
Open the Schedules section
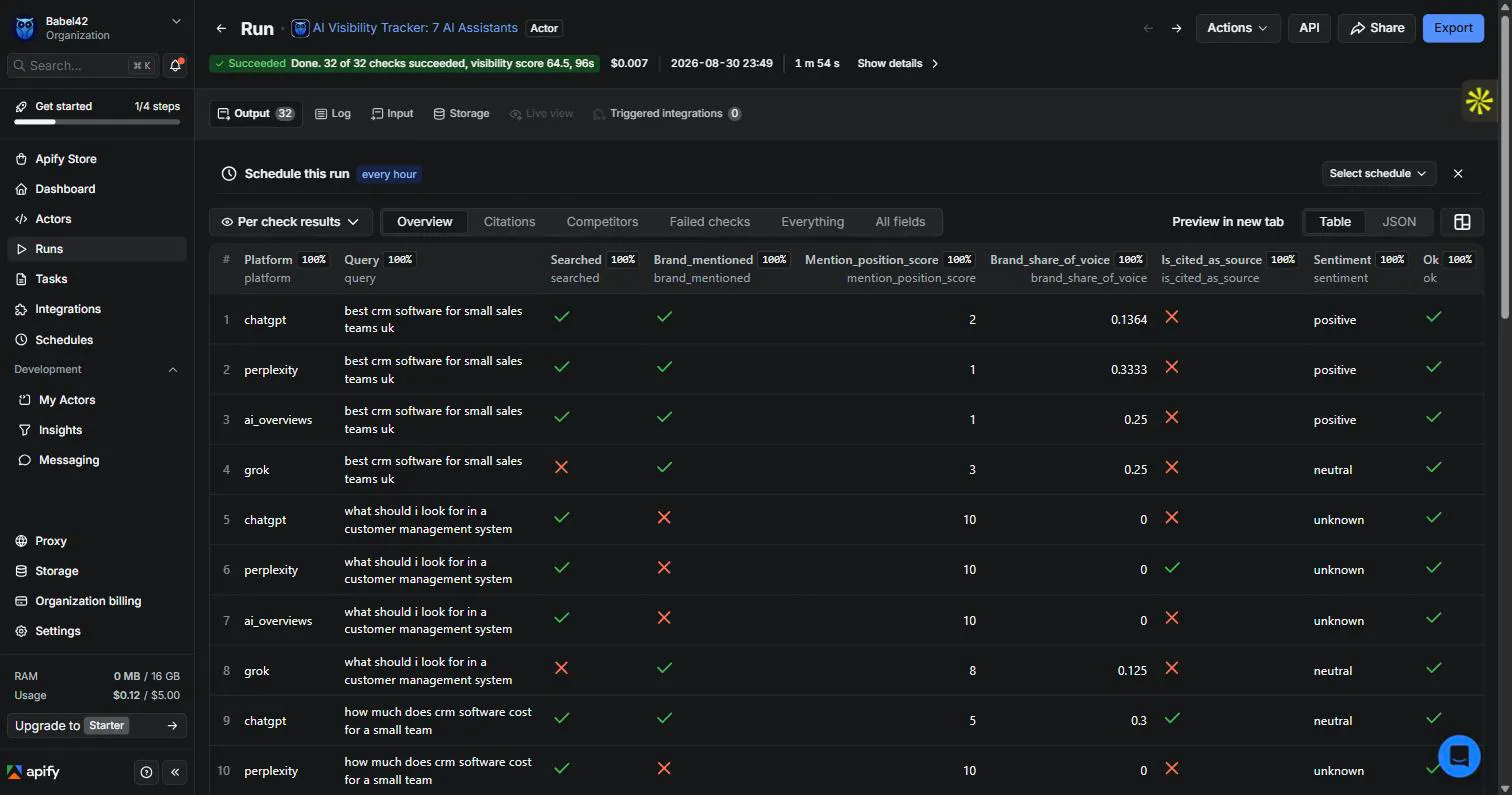(97, 340)
